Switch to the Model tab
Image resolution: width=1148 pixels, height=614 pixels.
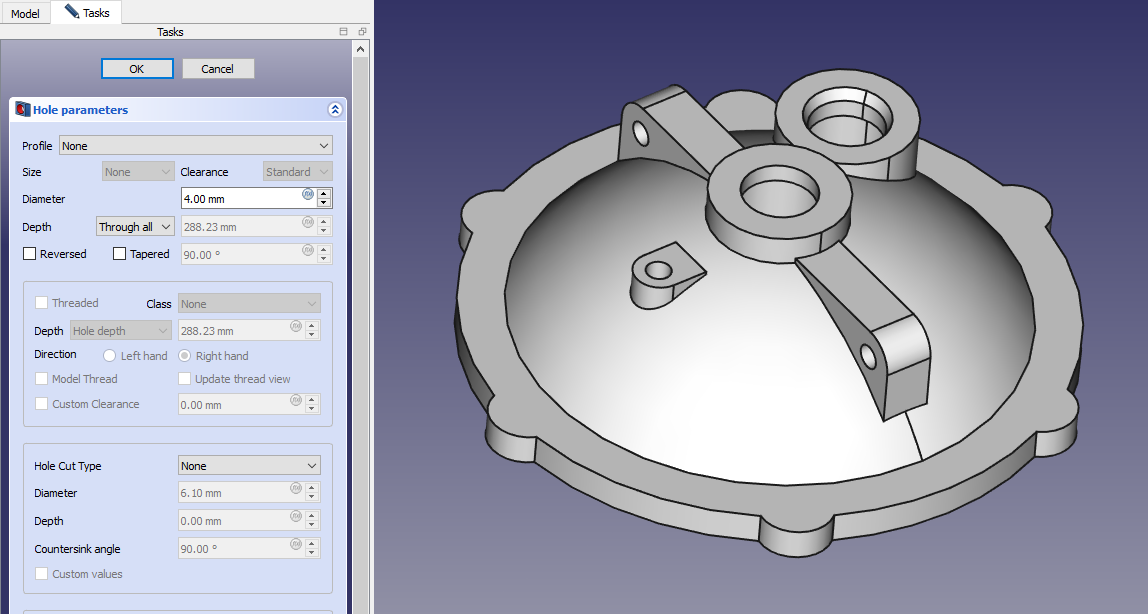coord(25,14)
